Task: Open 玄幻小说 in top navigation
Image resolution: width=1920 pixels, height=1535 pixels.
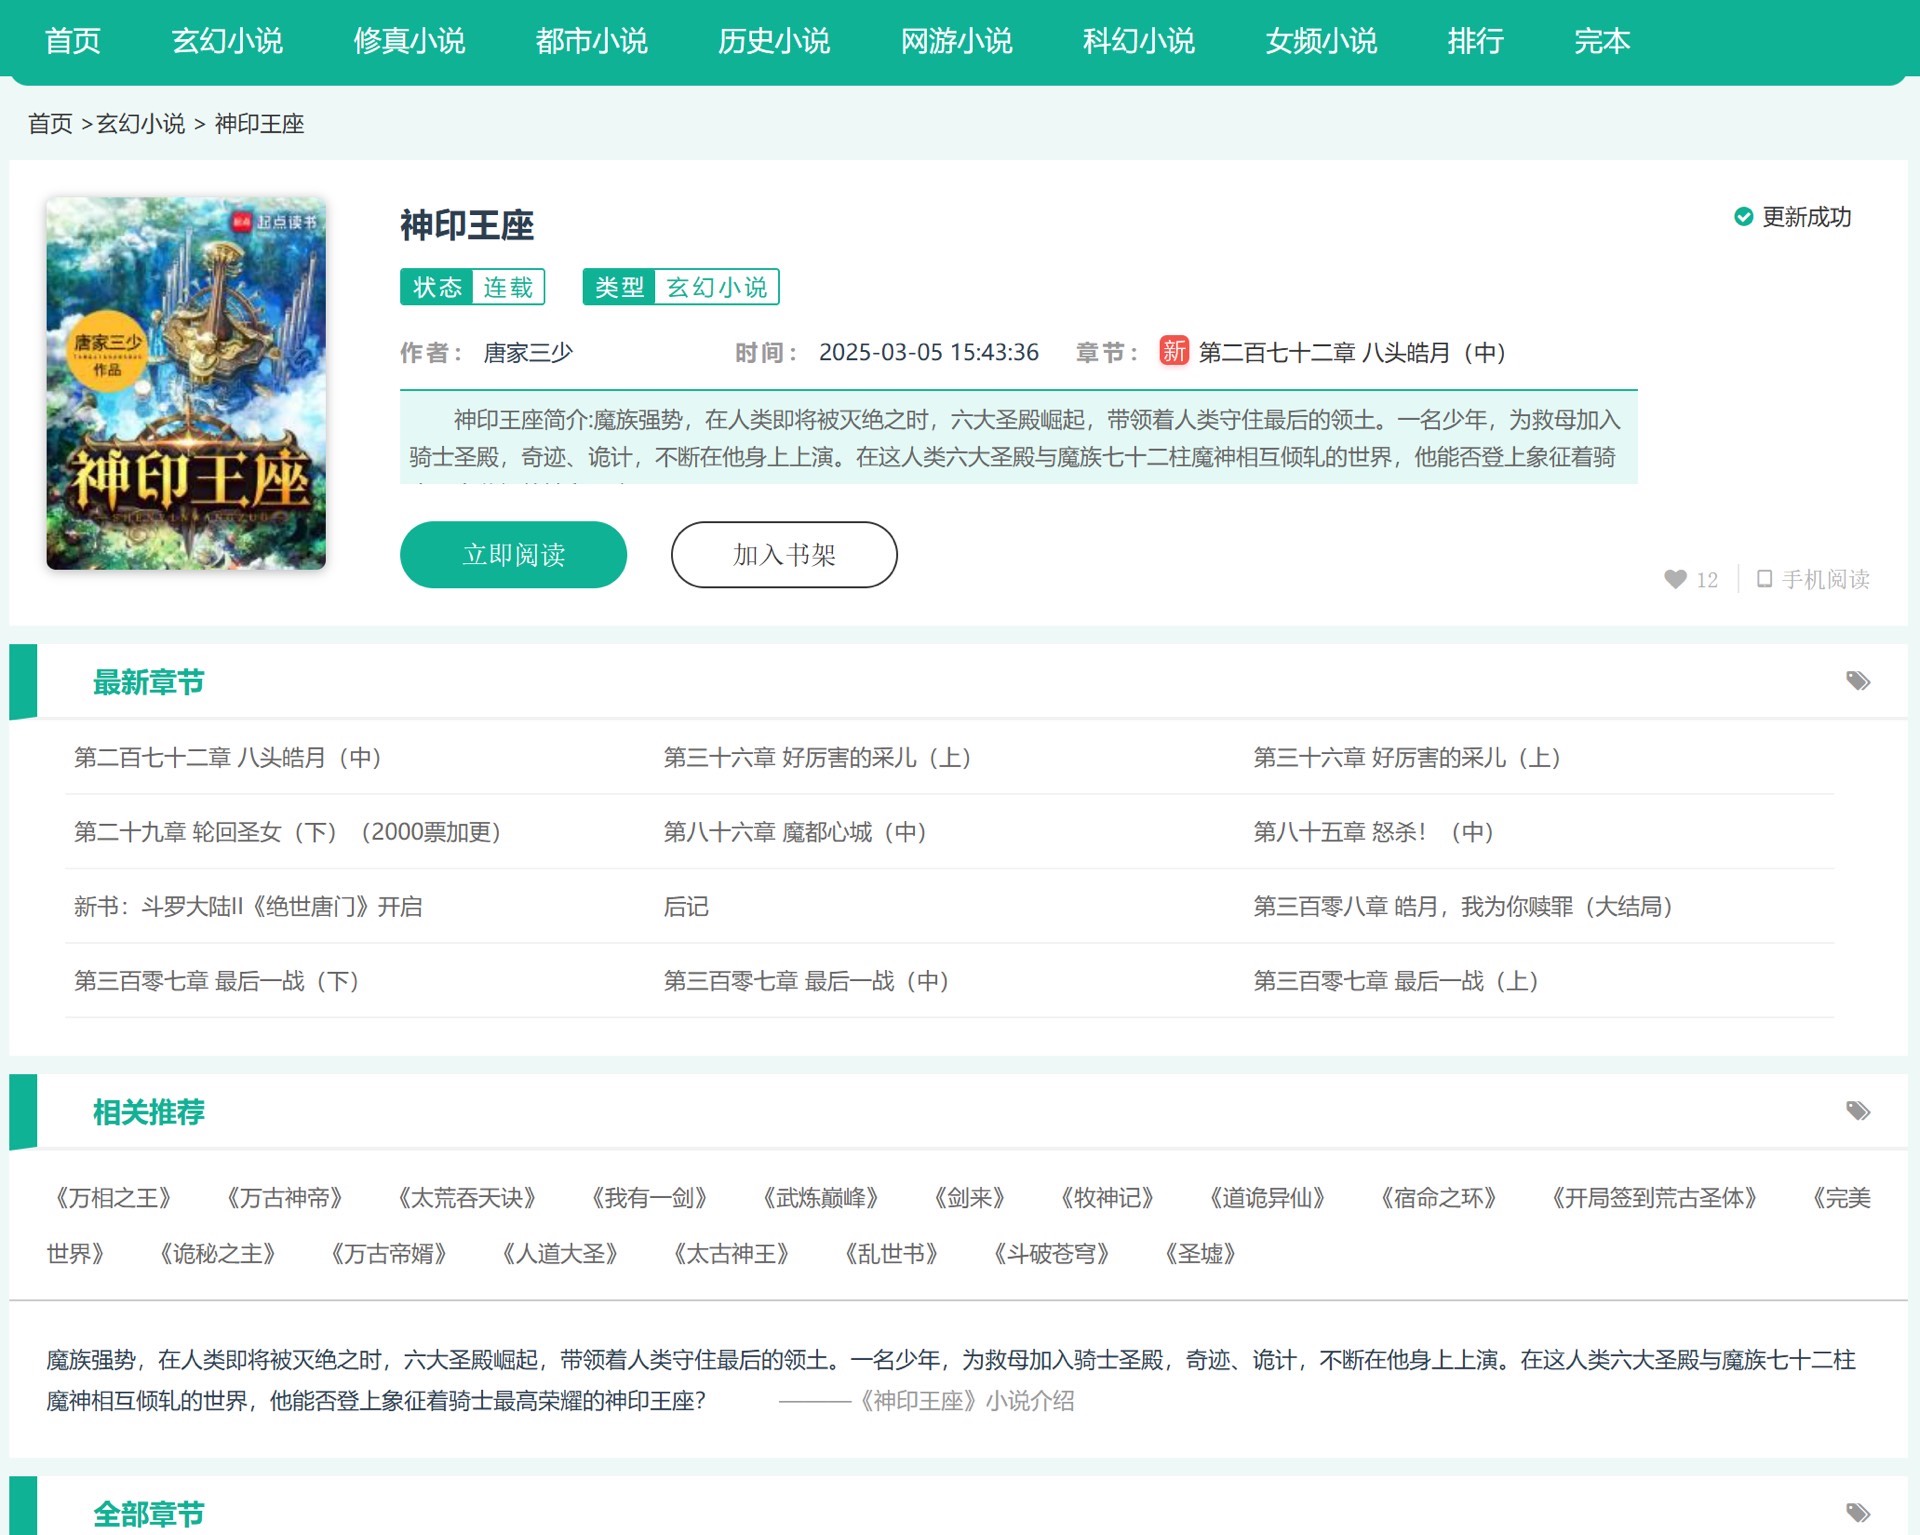Action: (227, 41)
